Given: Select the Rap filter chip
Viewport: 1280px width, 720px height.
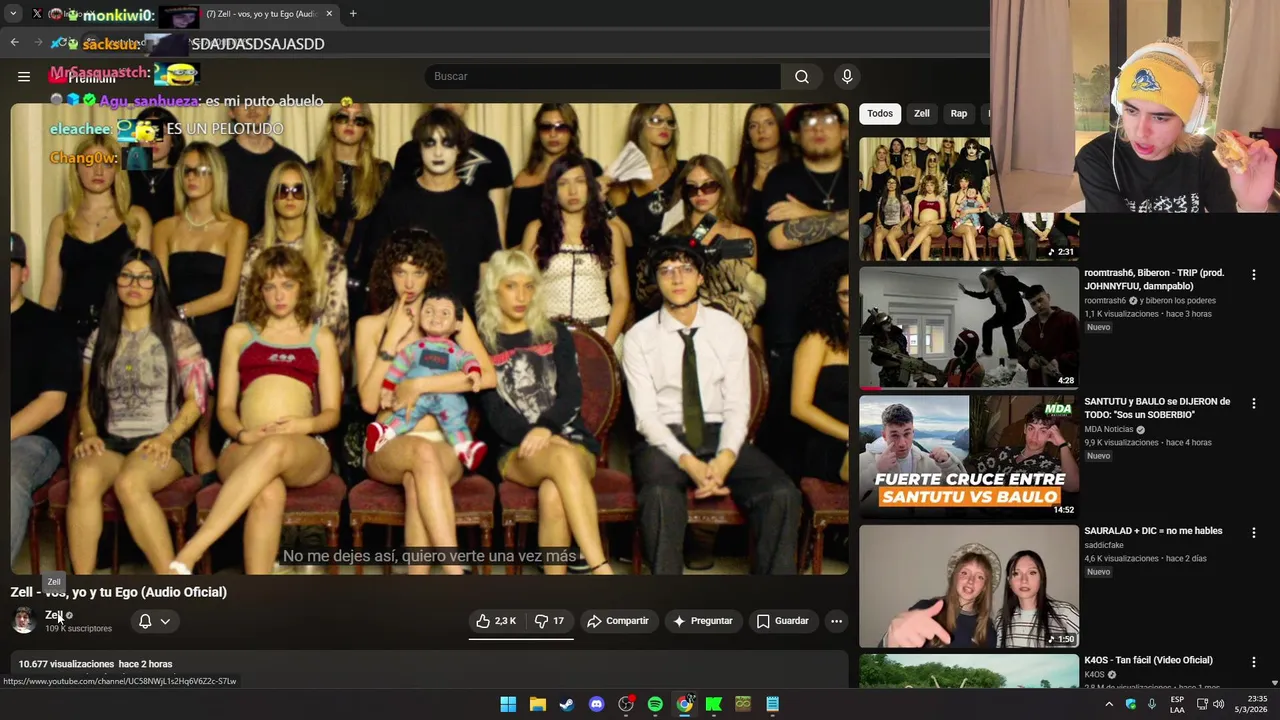Looking at the screenshot, I should 959,113.
